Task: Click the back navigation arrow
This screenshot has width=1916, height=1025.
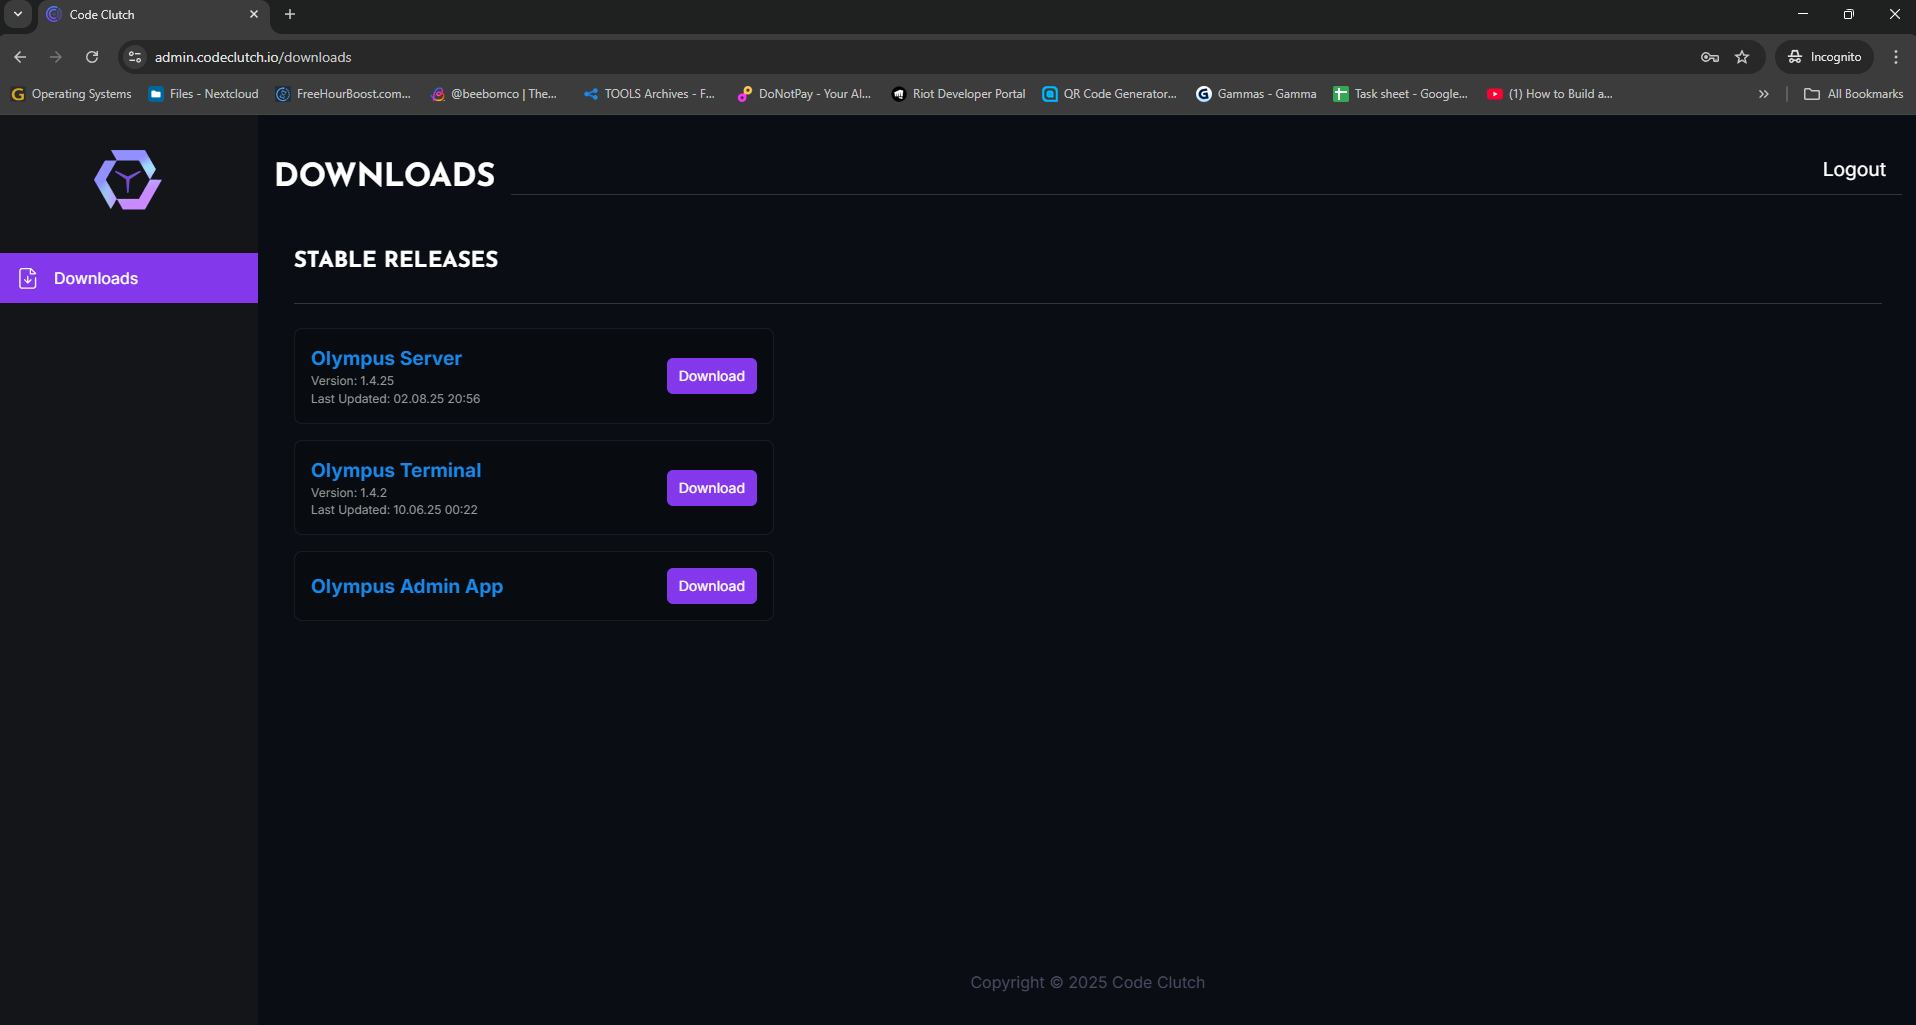Action: pos(20,57)
